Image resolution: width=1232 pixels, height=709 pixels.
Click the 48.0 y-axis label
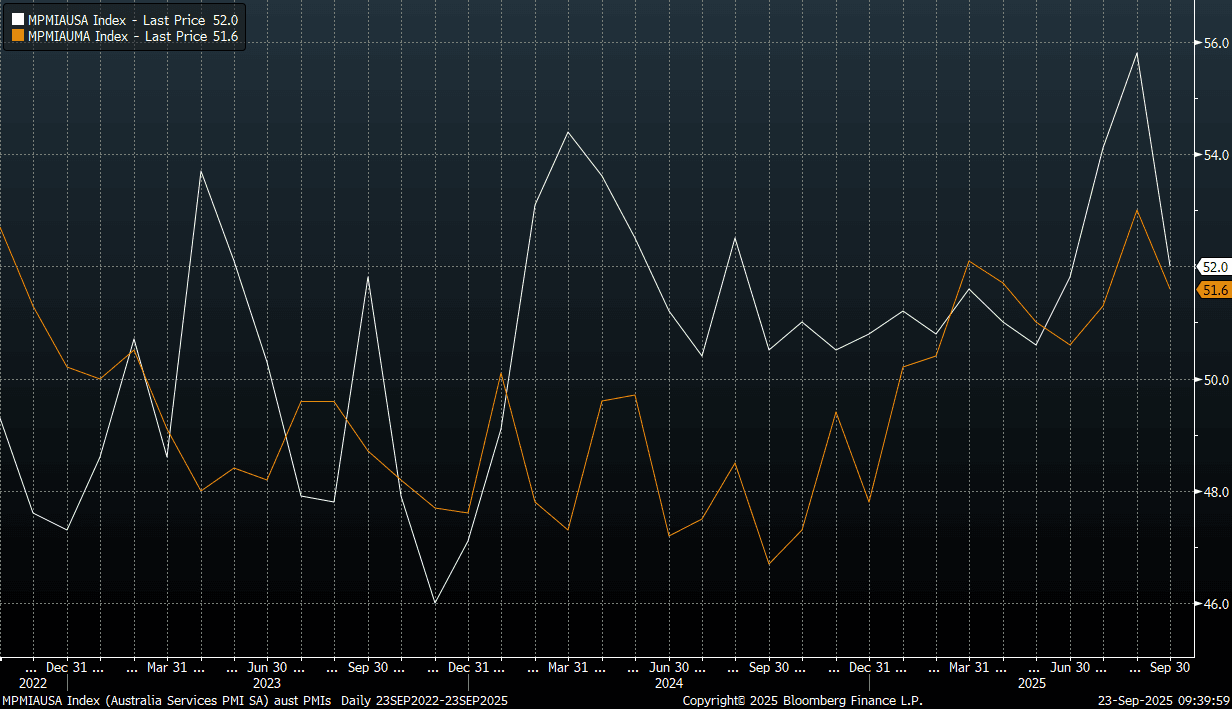tap(1215, 492)
